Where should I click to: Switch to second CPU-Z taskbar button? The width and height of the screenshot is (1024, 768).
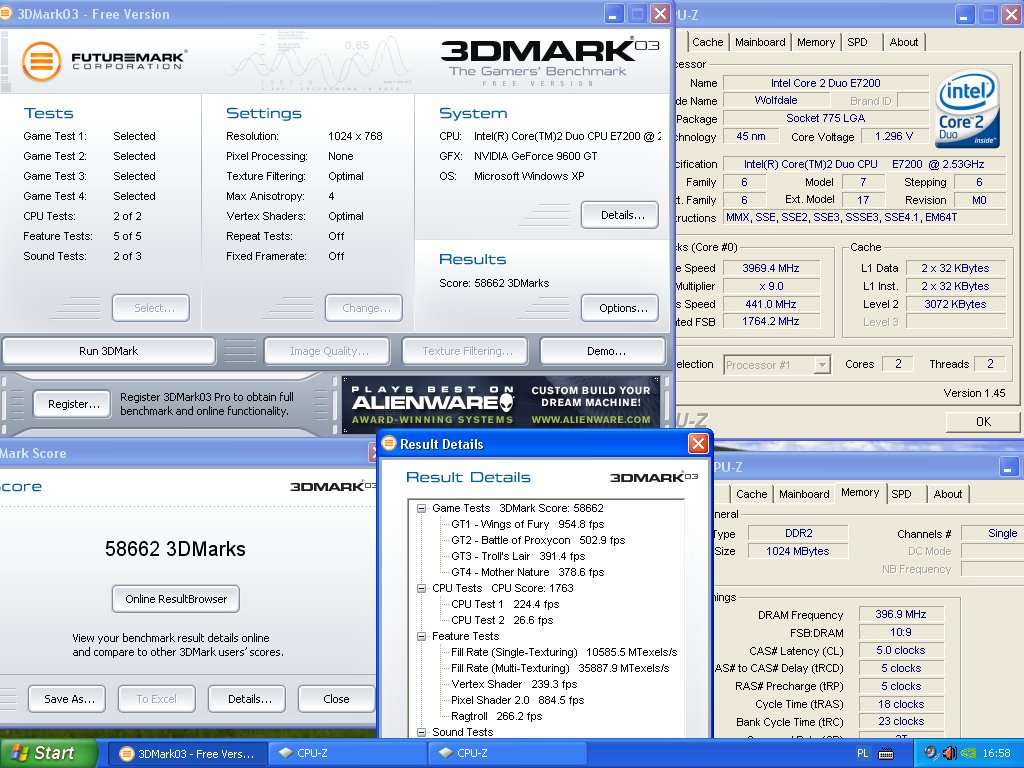point(507,754)
